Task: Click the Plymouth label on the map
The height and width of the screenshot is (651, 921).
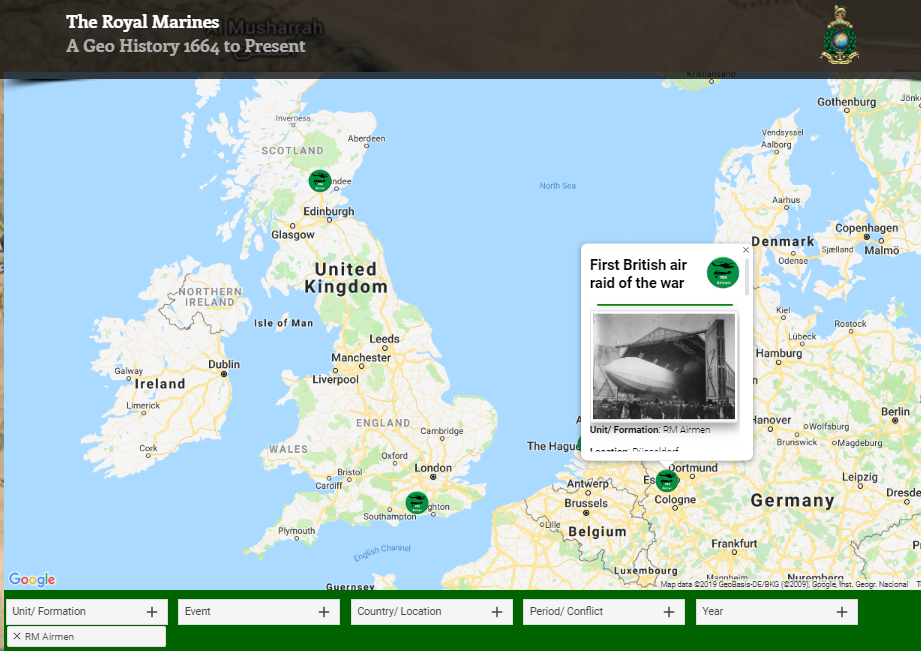Action: click(297, 531)
